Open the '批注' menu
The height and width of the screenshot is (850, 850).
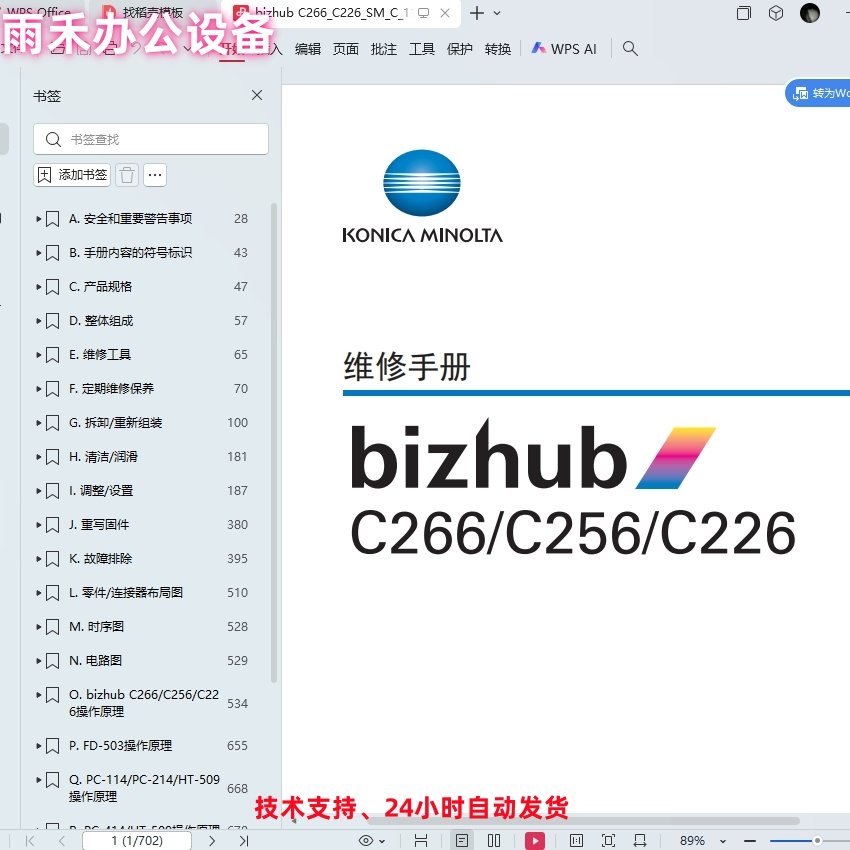[383, 48]
